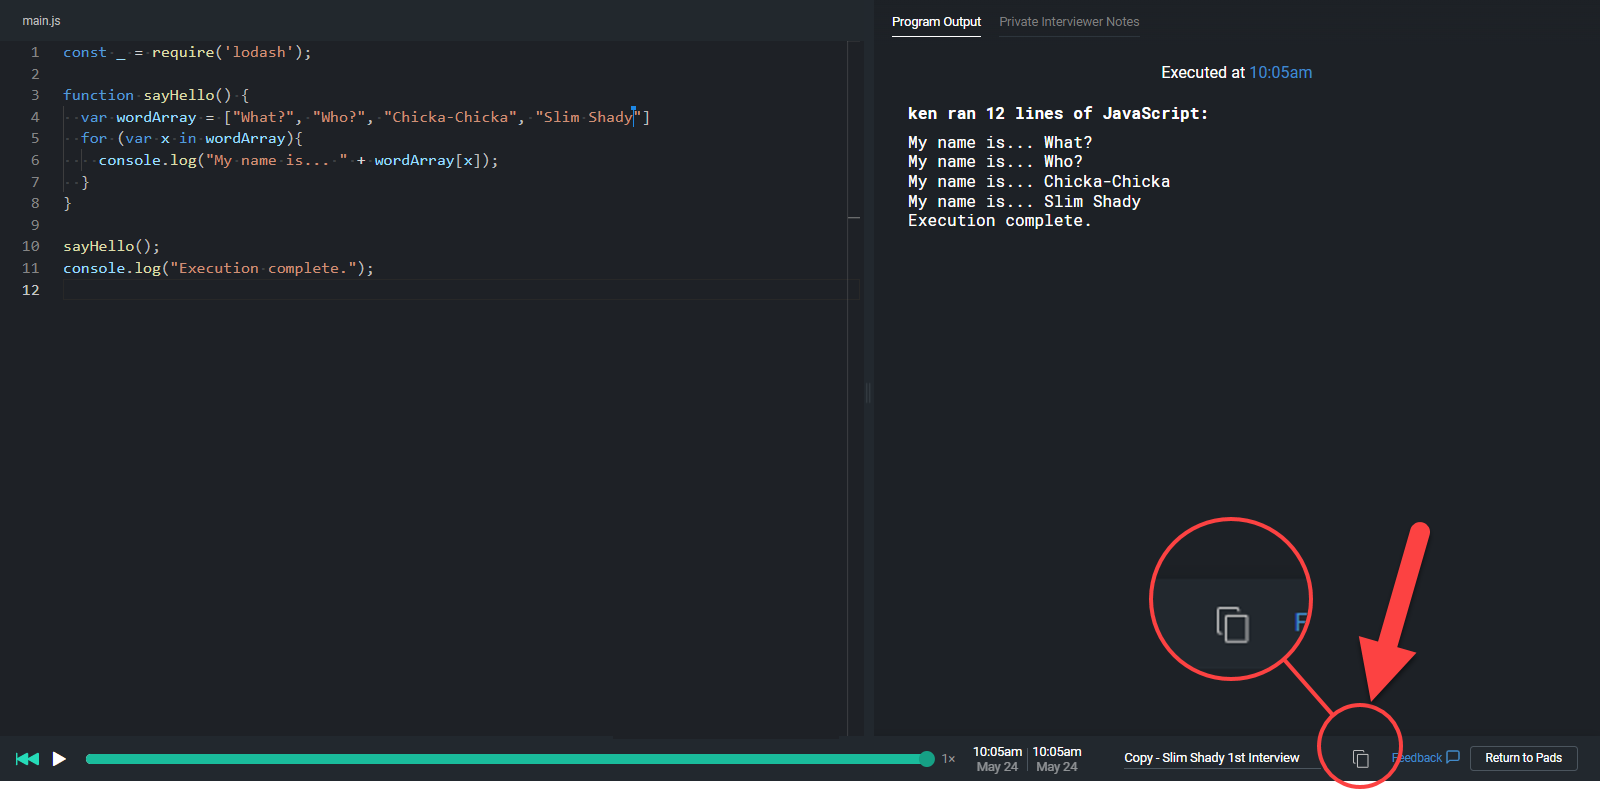
Task: Click the "Chicka-Chicka" string on line 4
Action: (x=451, y=117)
